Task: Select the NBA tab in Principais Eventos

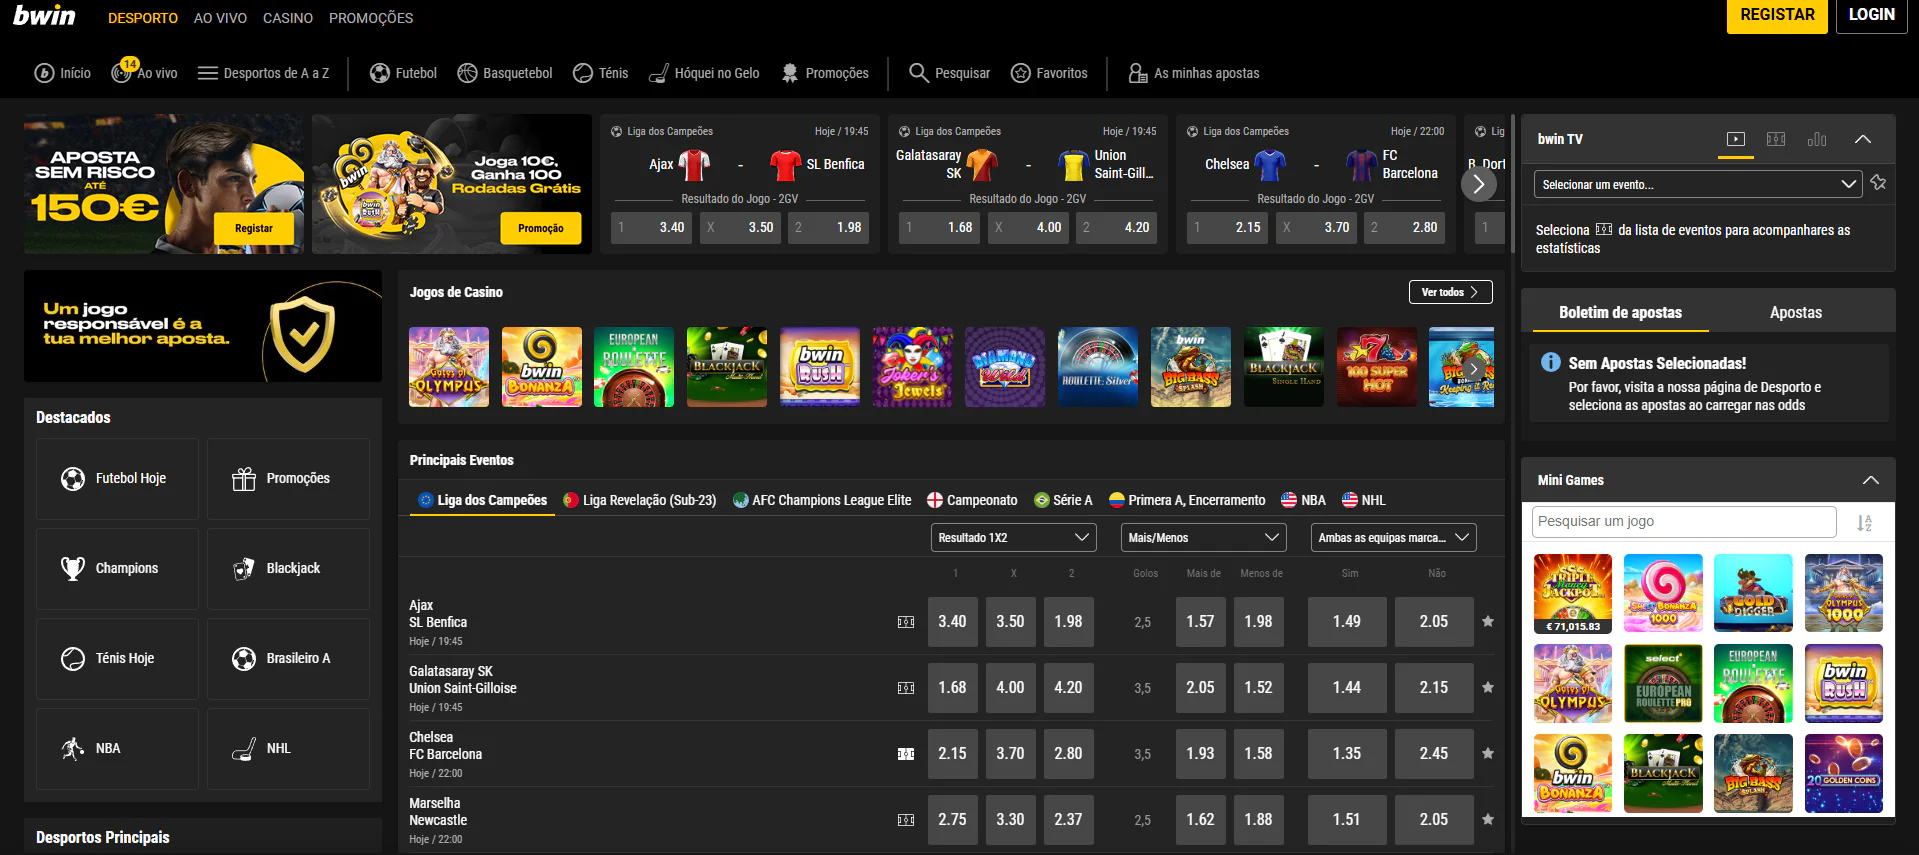Action: (x=1303, y=500)
